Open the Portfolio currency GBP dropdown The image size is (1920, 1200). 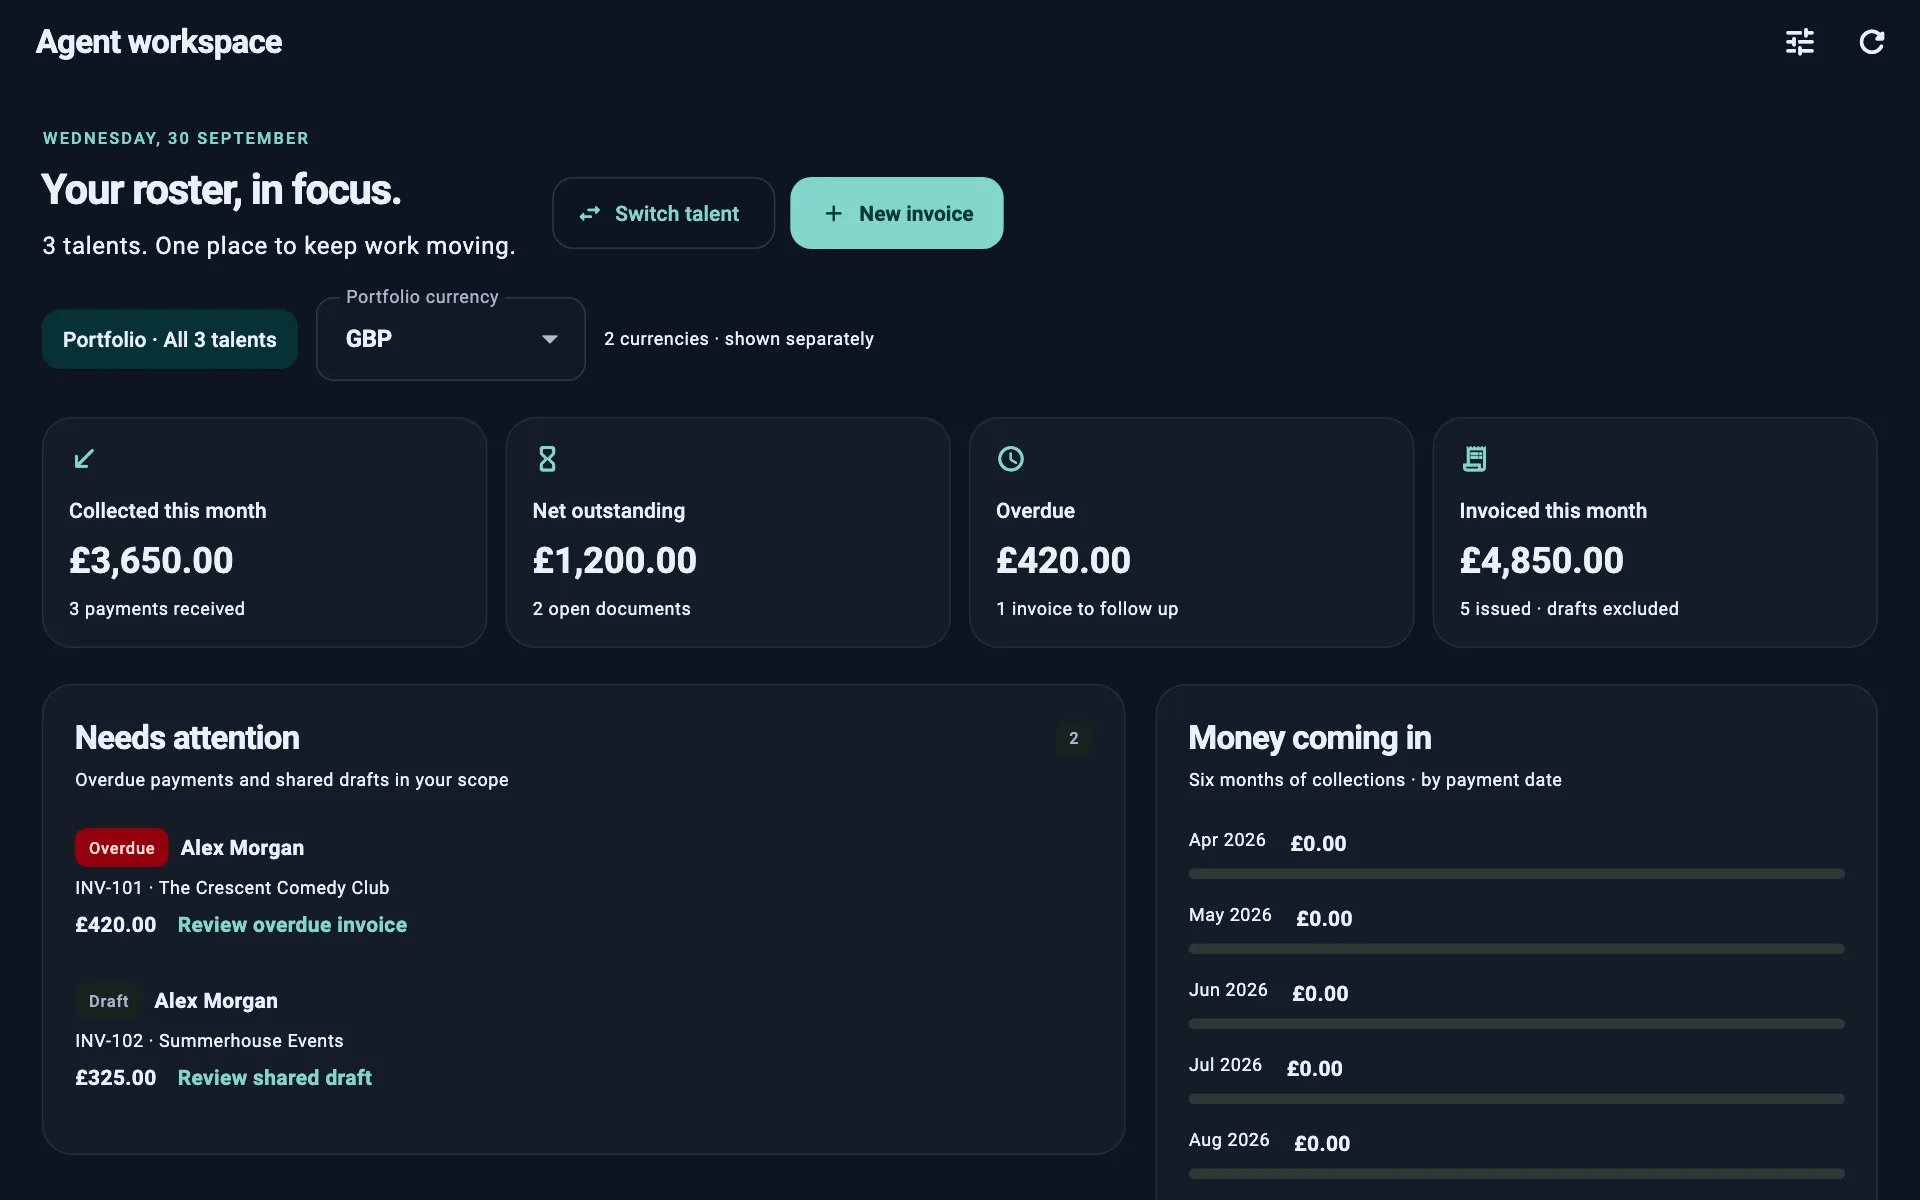coord(451,339)
